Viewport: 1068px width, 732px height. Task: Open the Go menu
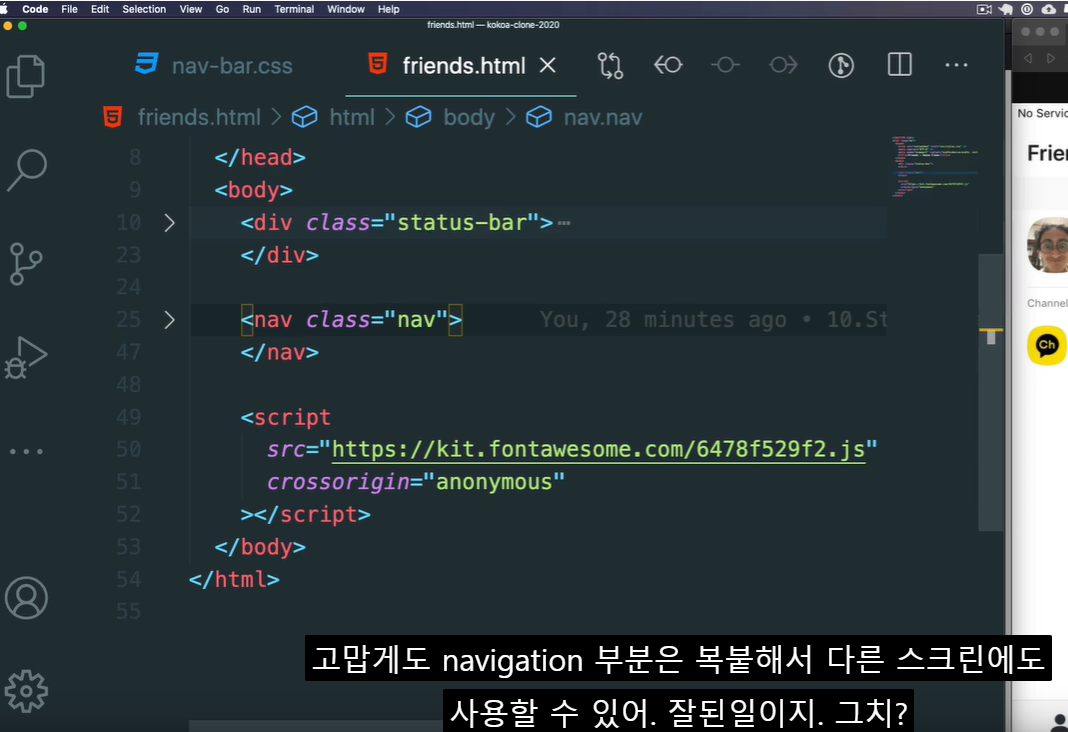[222, 9]
